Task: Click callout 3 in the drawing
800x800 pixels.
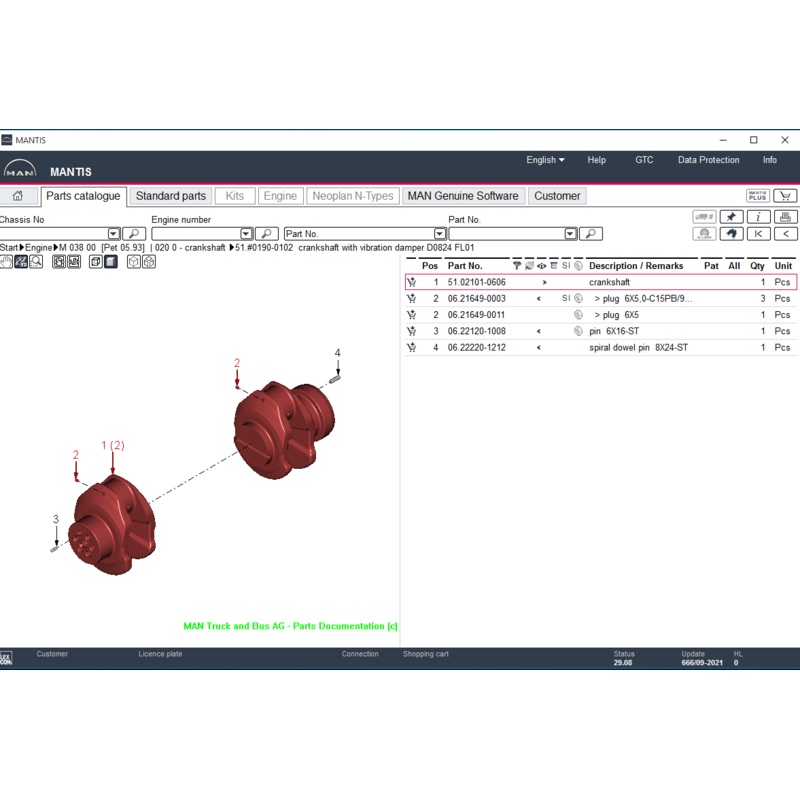Action: pyautogui.click(x=56, y=519)
